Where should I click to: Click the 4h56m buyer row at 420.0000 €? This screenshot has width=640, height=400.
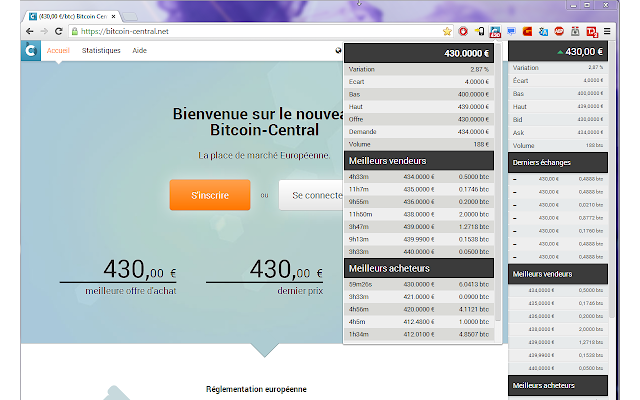tap(419, 309)
